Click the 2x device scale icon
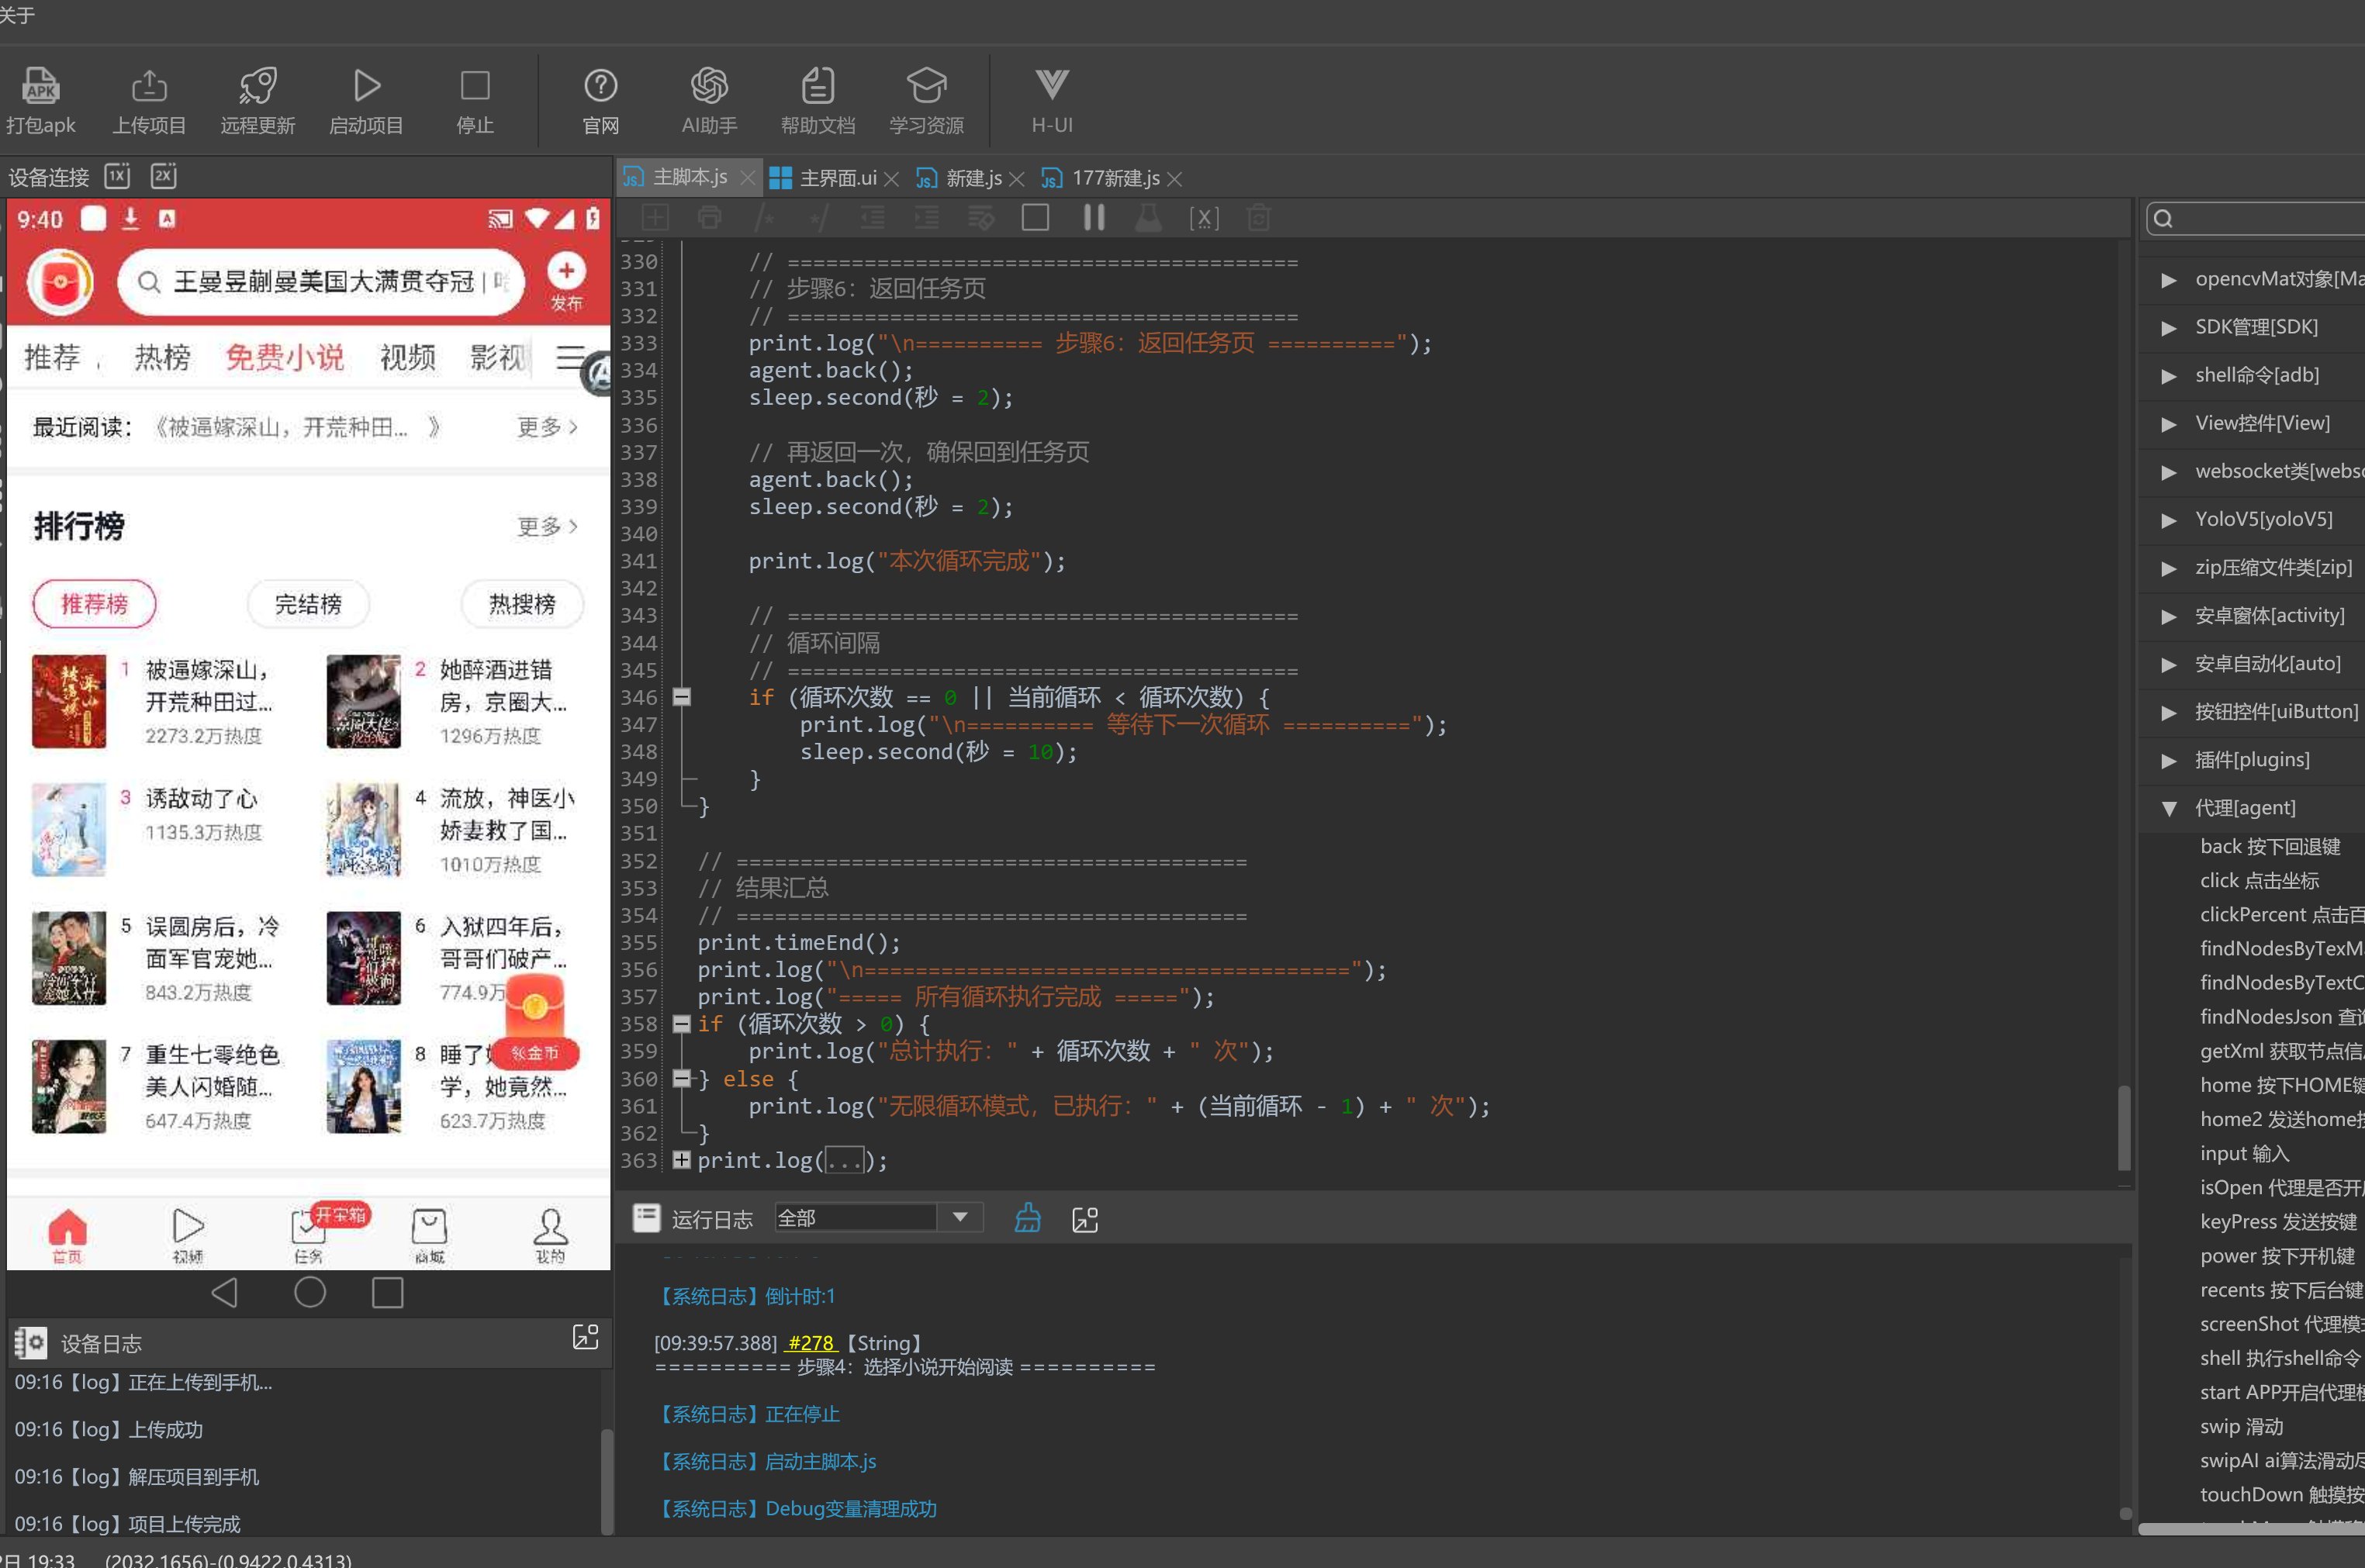 point(164,176)
